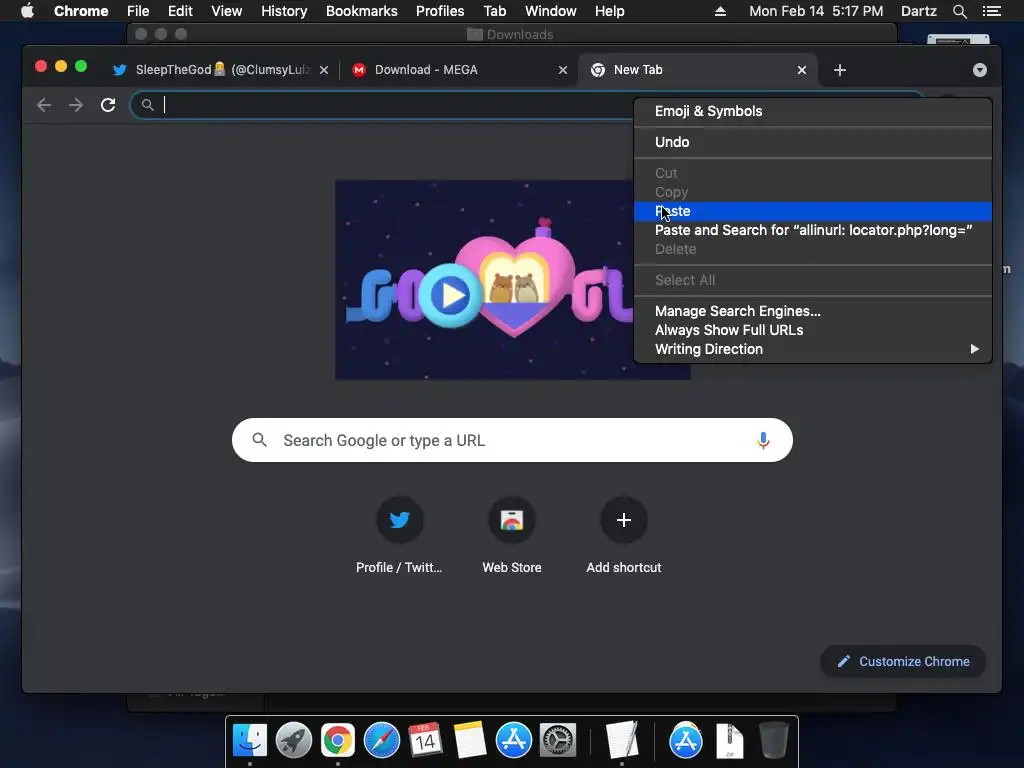The width and height of the screenshot is (1024, 768).
Task: Click the back navigation arrow
Action: (44, 105)
